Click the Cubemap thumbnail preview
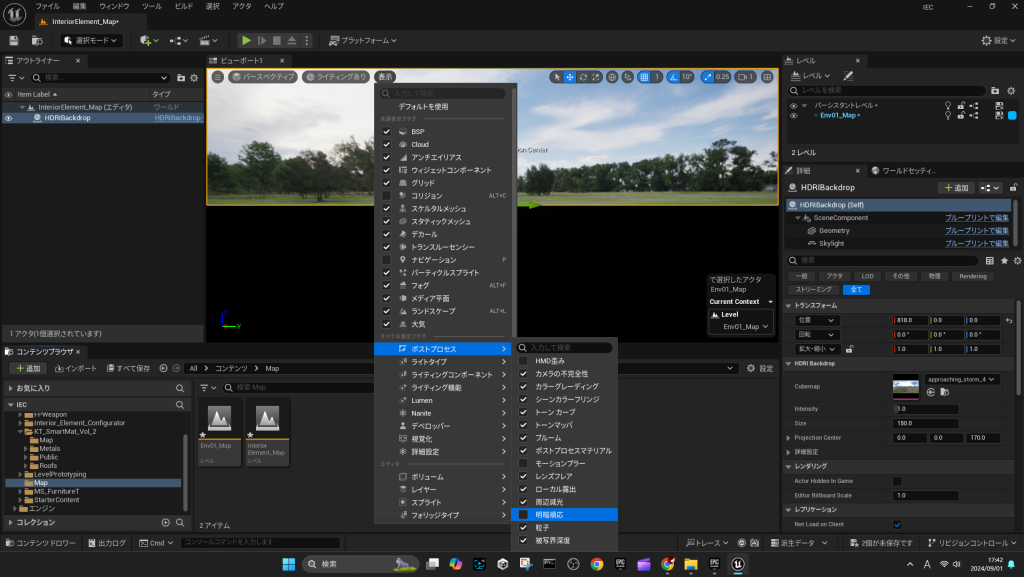This screenshot has height=577, width=1024. click(x=907, y=385)
